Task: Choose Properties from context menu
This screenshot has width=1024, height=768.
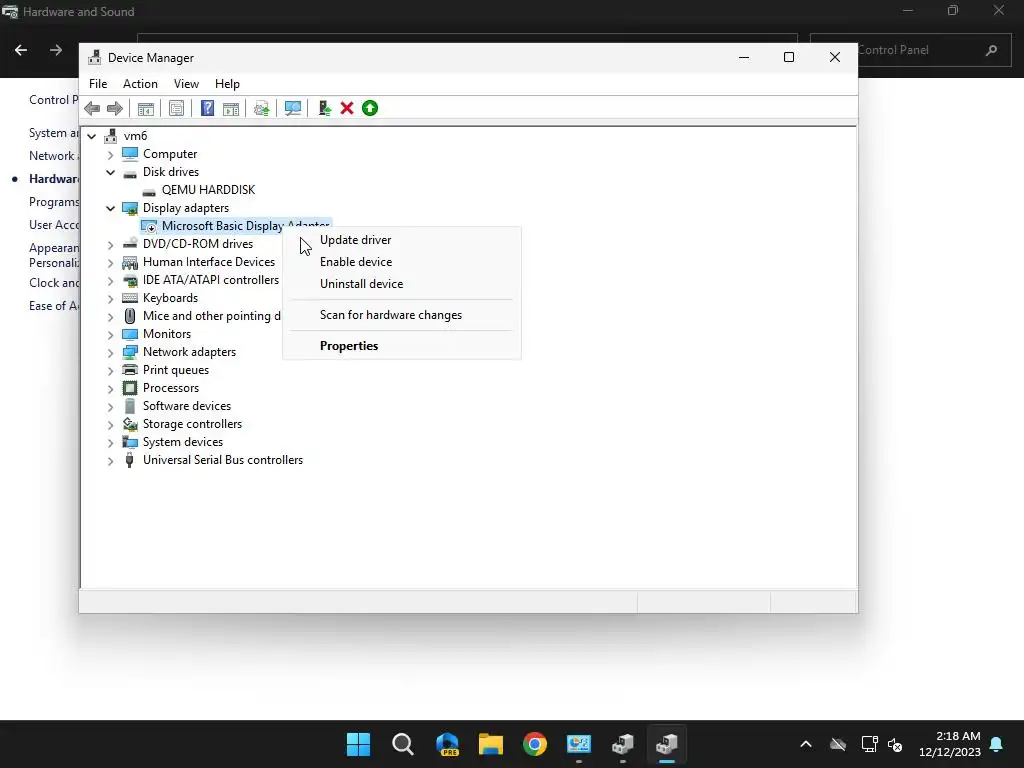Action: pos(402,346)
